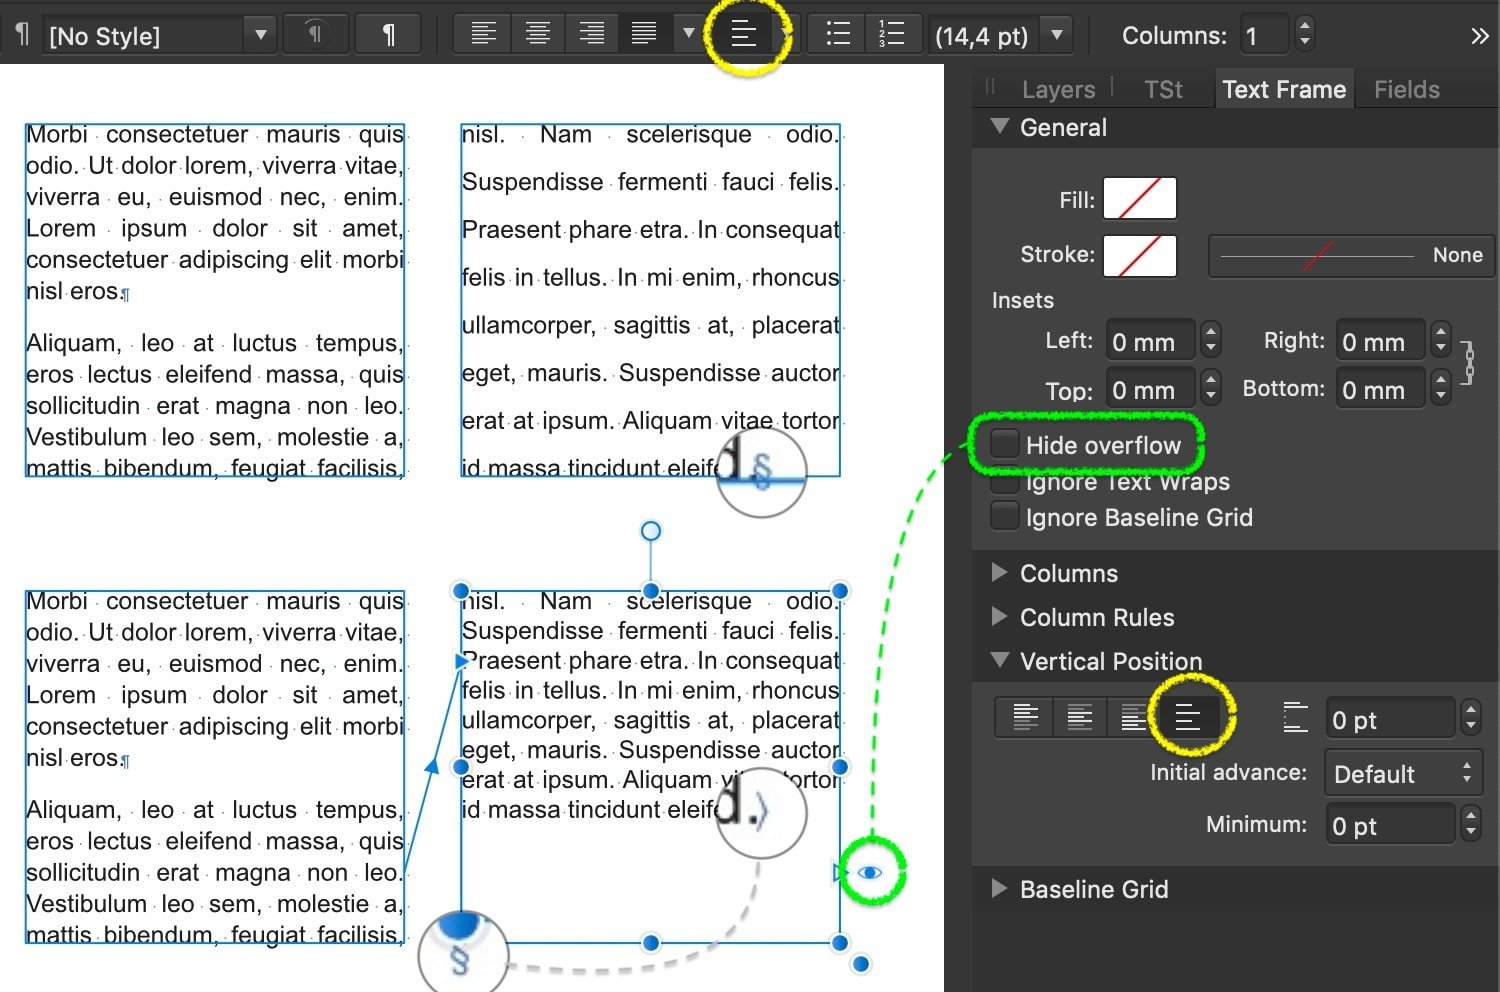Enable the Hide overflow checkbox
Viewport: 1500px width, 992px height.
tap(1005, 444)
